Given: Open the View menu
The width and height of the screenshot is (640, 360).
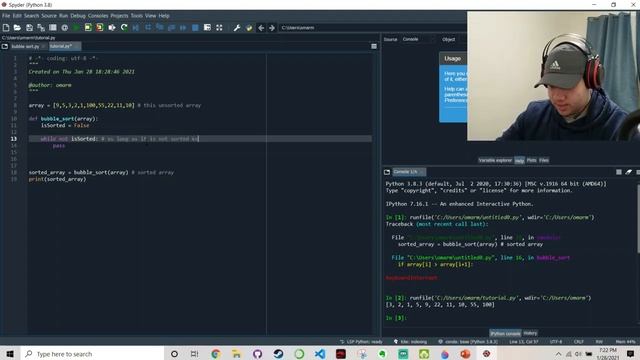Looking at the screenshot, I should (151, 16).
